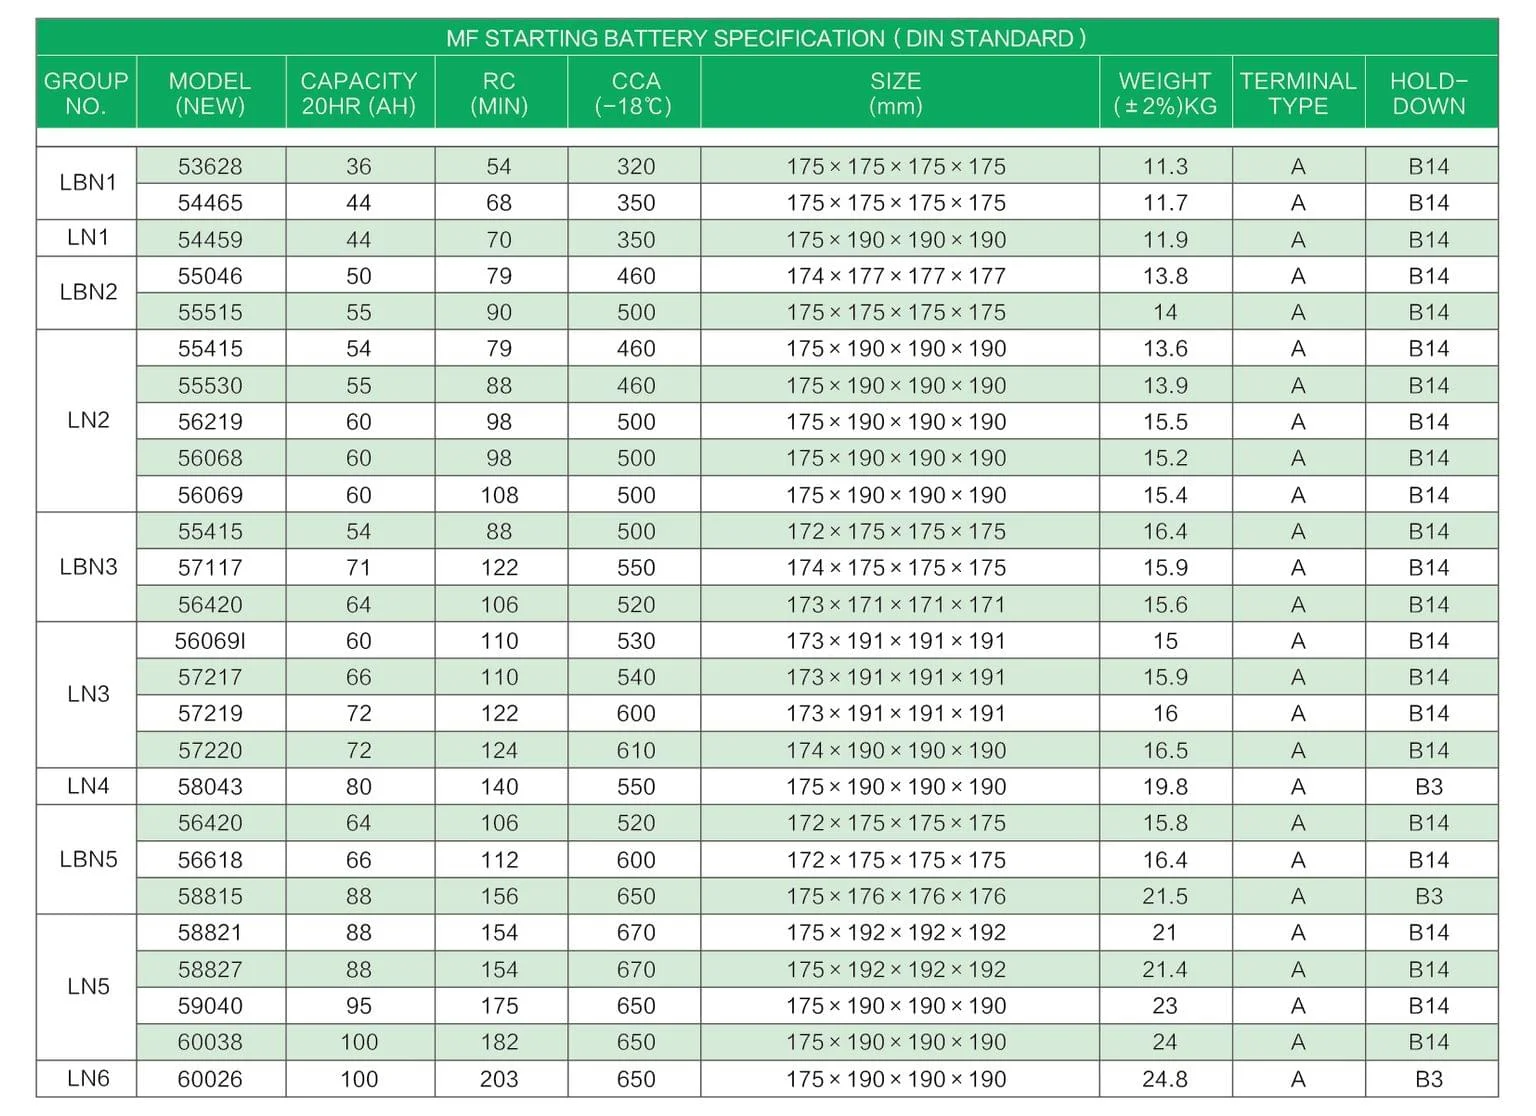Screen dimensions: 1536x1116
Task: Click the HOLD-DOWN column header
Action: 1429,93
